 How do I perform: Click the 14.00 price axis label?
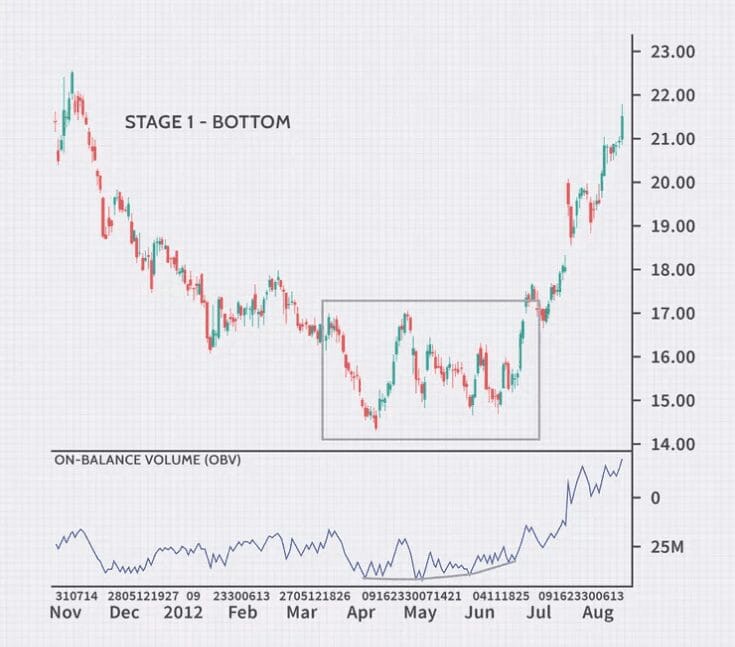click(673, 444)
